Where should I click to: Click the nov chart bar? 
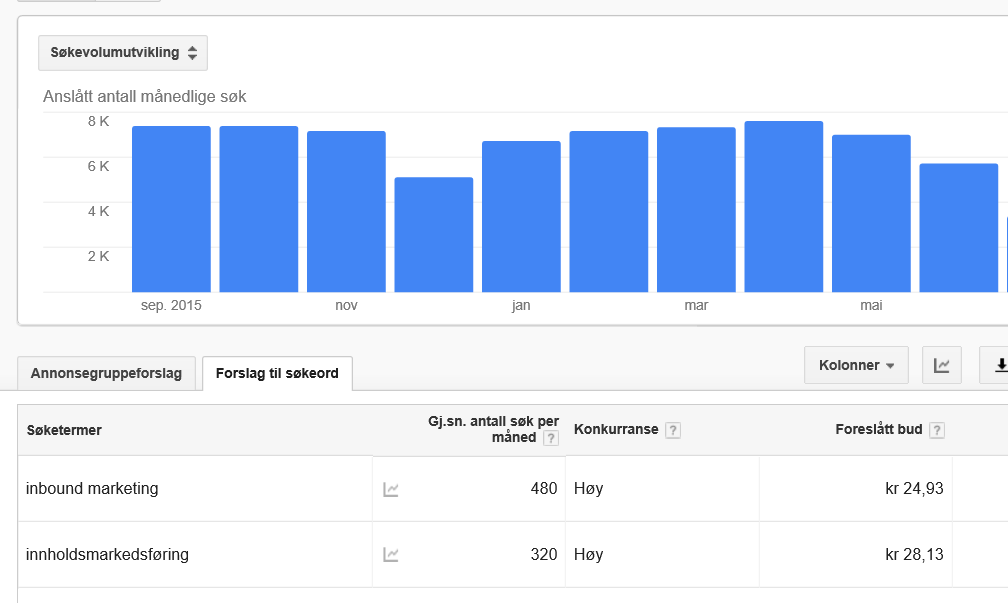[x=346, y=212]
